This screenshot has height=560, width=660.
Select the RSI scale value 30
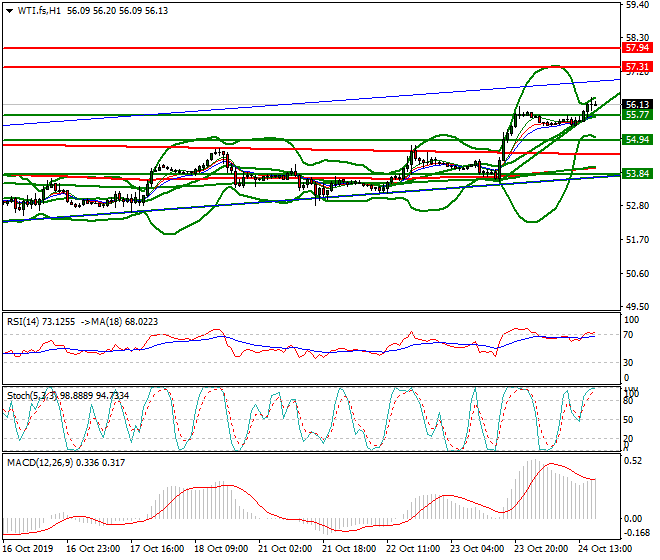click(628, 363)
